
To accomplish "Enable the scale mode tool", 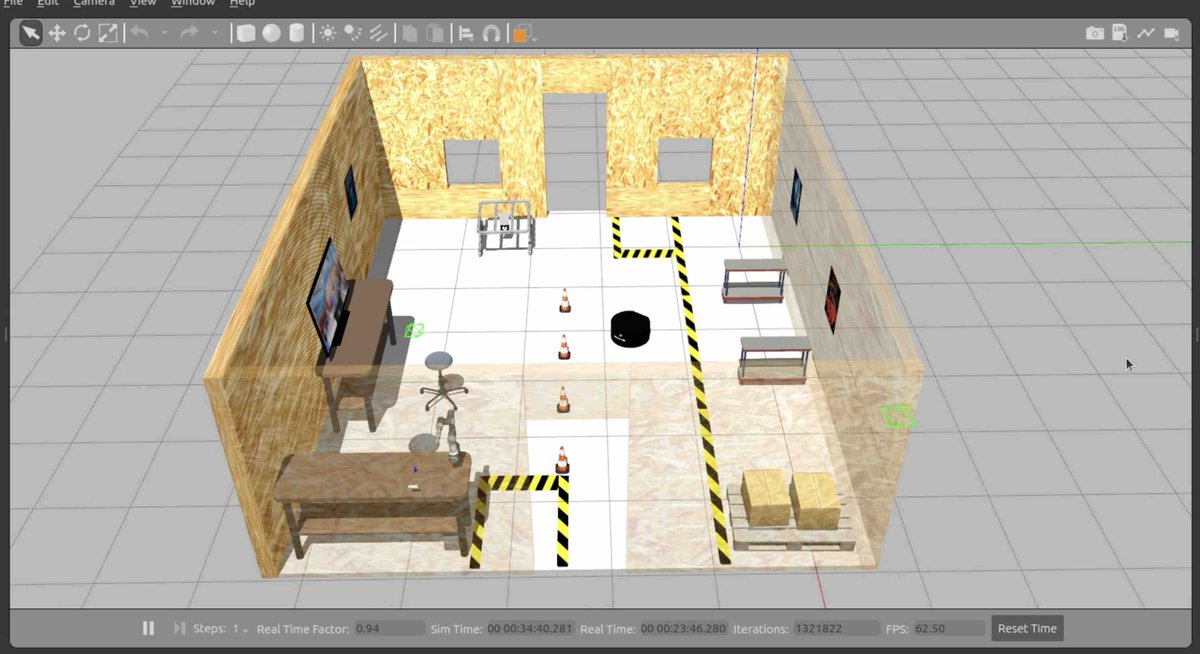I will coord(106,32).
